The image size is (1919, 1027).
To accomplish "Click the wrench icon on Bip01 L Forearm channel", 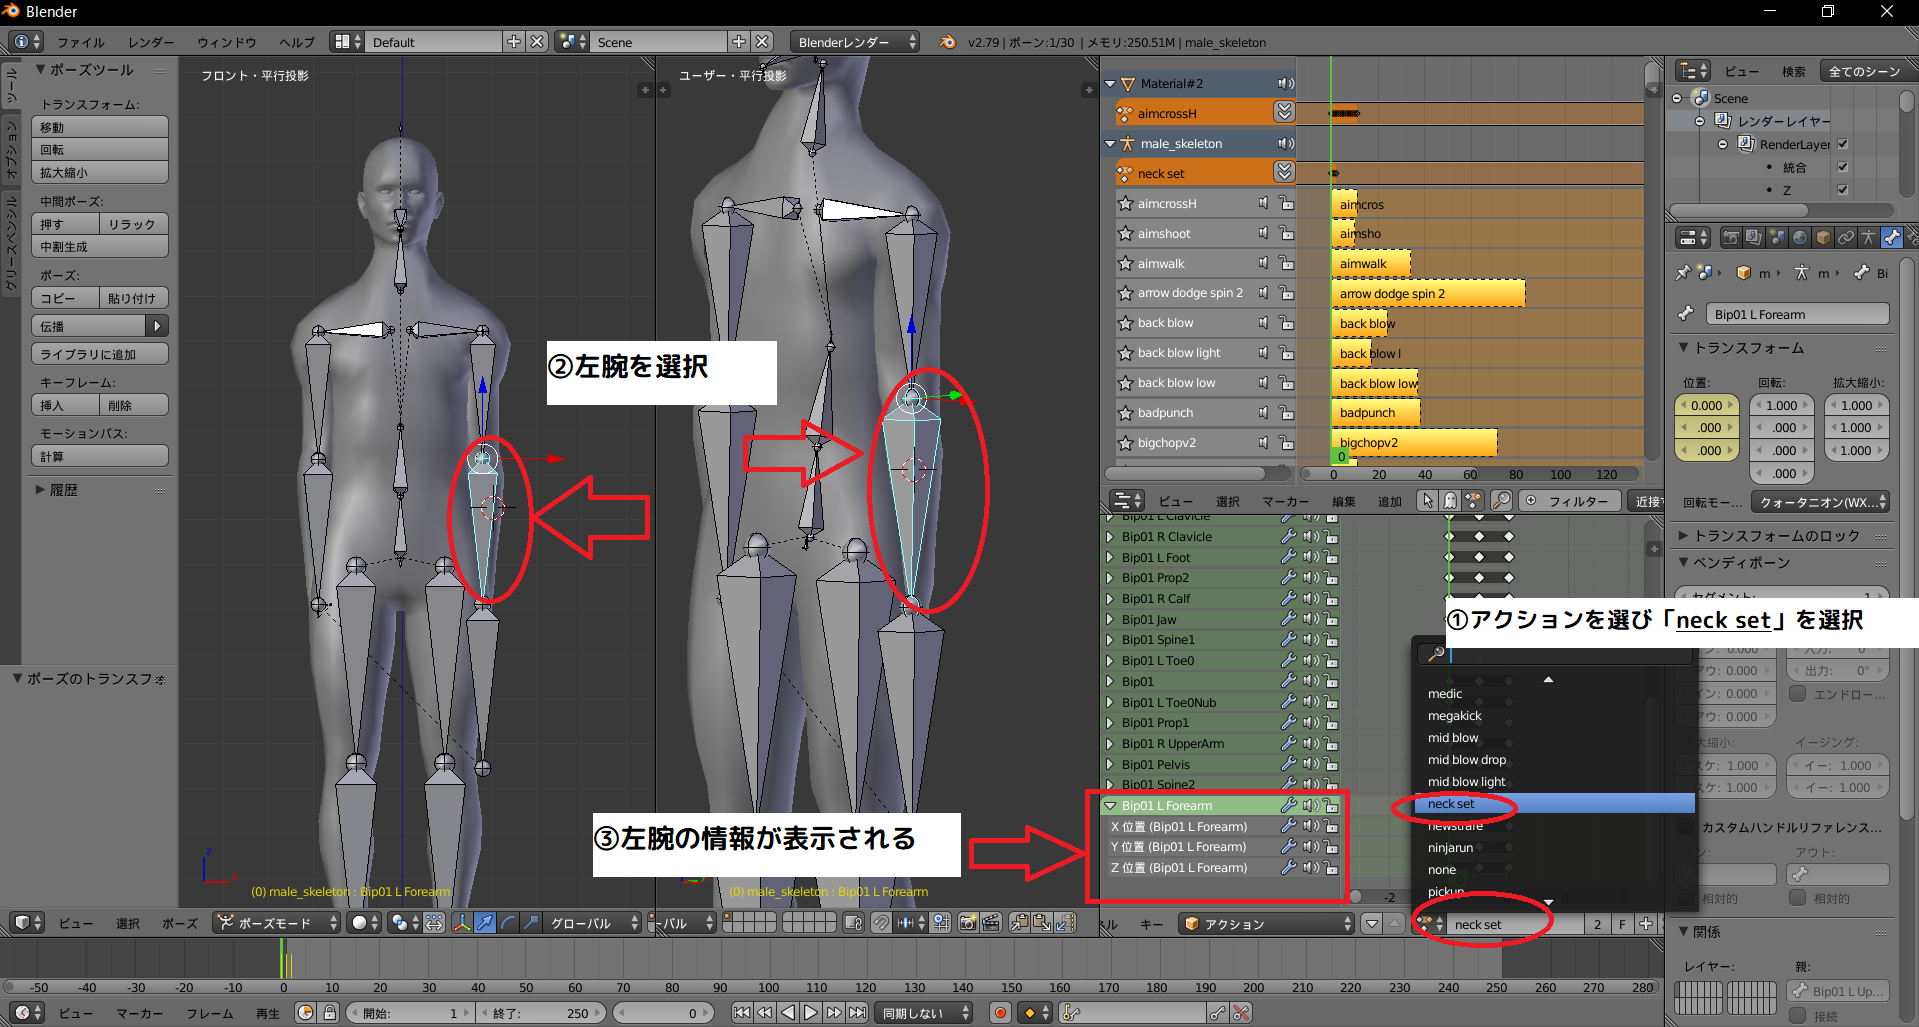I will (x=1289, y=805).
